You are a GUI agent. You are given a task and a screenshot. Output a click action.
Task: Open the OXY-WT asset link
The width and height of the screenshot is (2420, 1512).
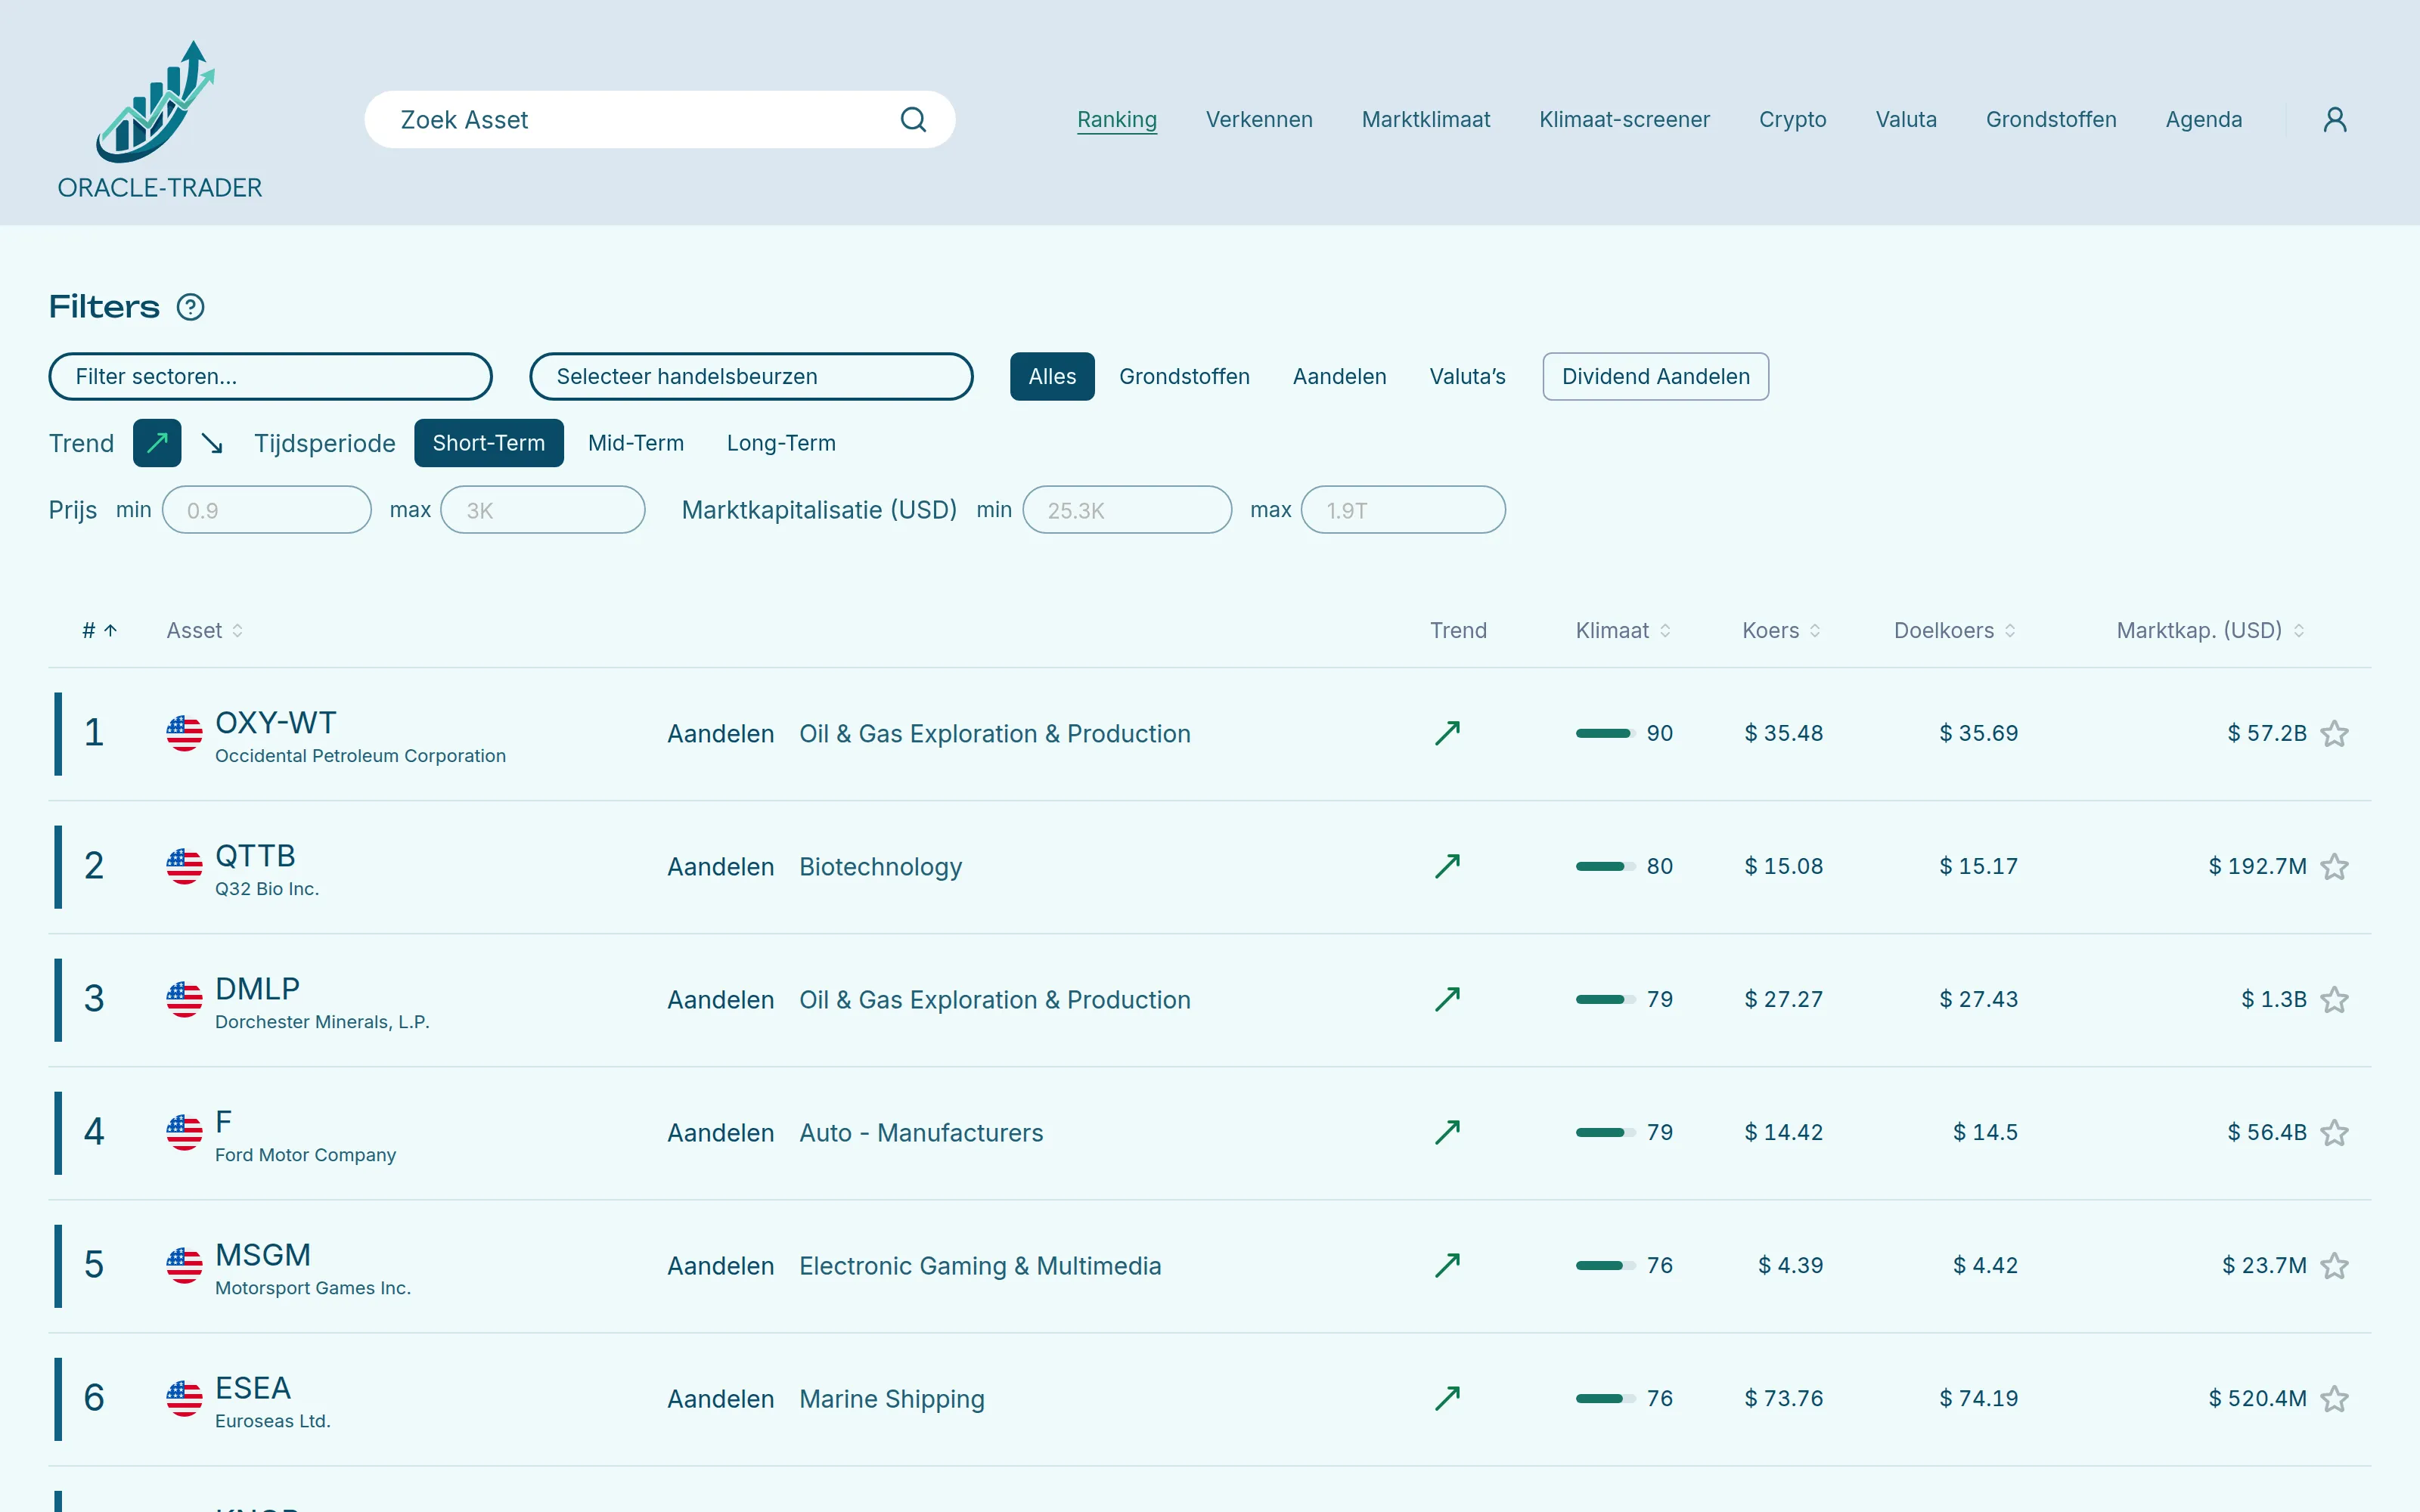(276, 723)
